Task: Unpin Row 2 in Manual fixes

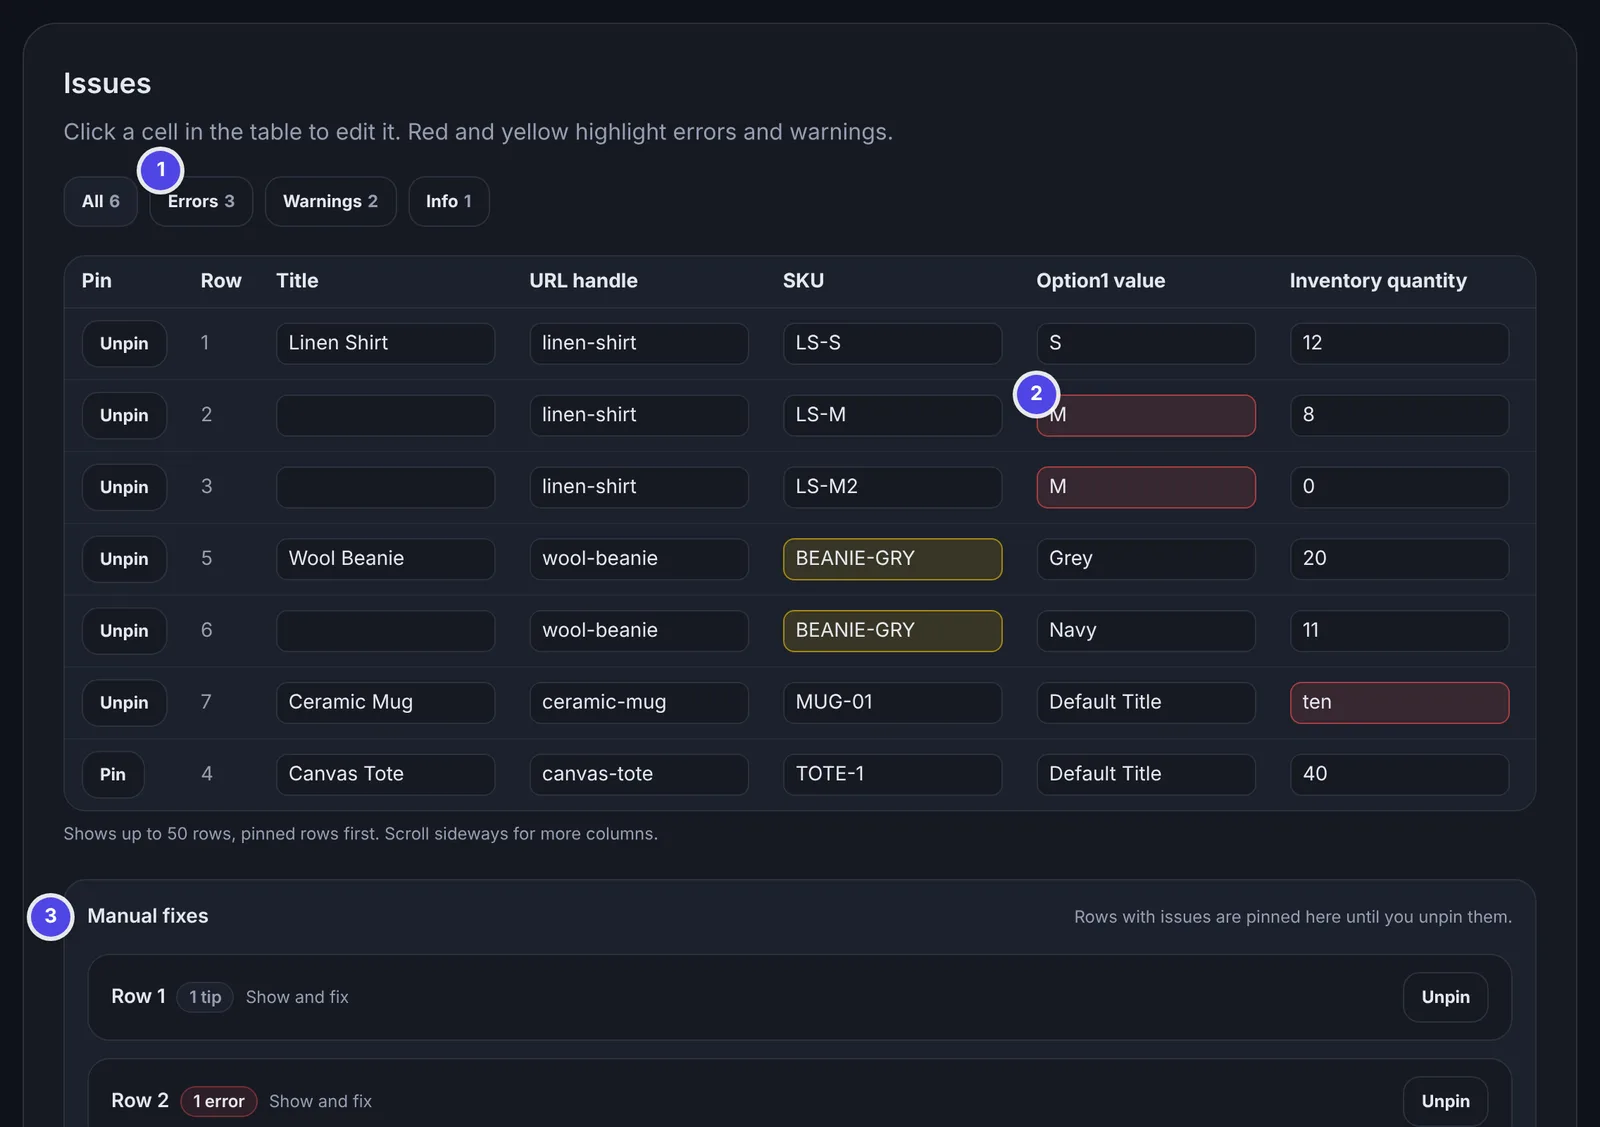Action: 1445,1101
